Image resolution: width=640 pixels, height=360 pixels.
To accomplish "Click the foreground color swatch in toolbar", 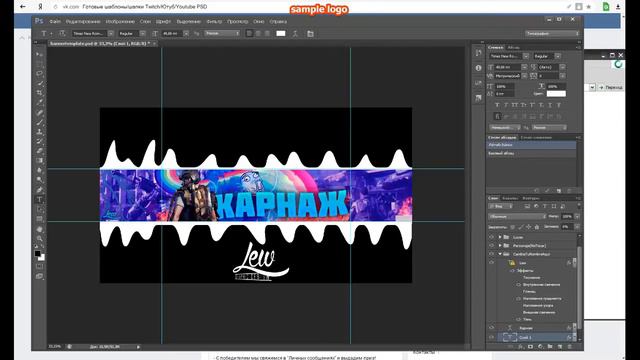I will pyautogui.click(x=38, y=253).
